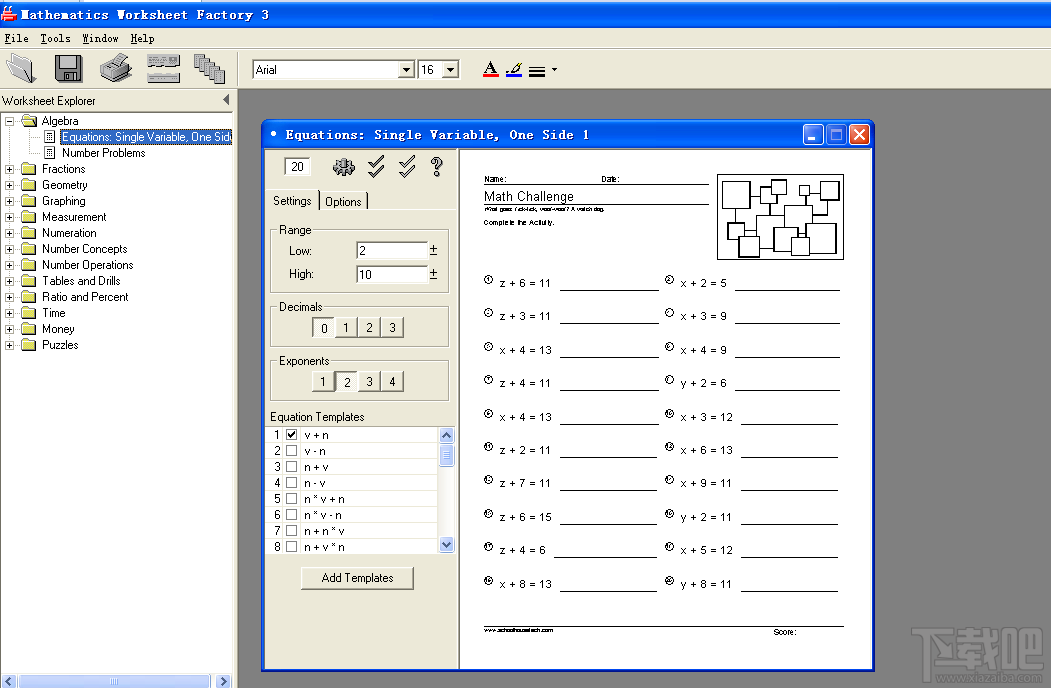Click the Low range input field

click(391, 250)
